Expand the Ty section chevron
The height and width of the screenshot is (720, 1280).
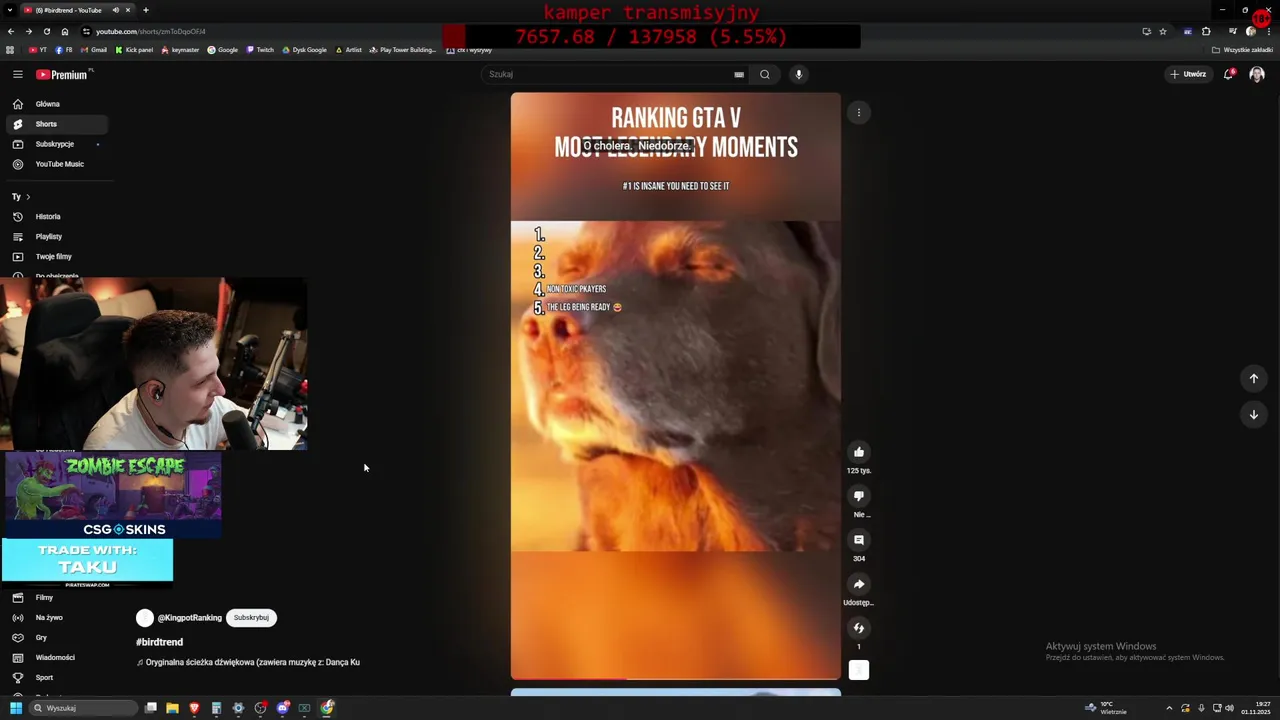pos(28,197)
